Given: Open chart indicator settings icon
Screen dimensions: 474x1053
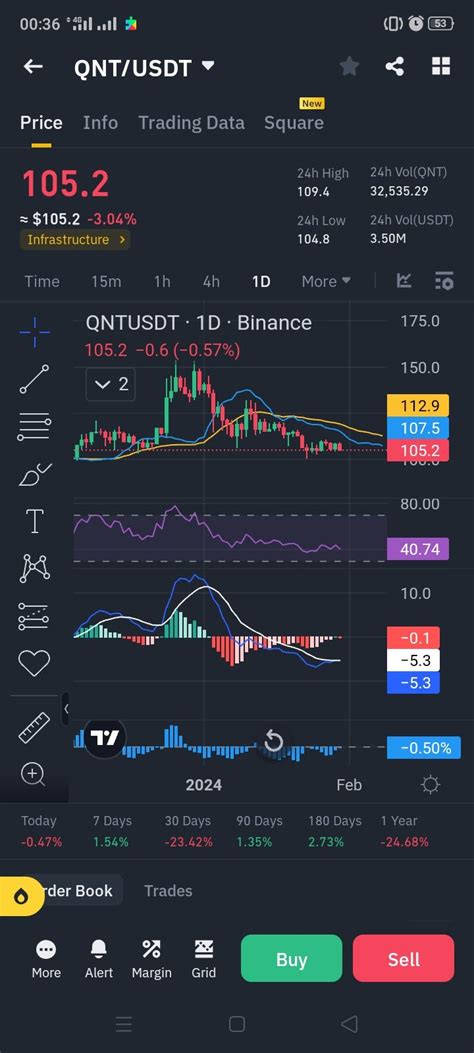Looking at the screenshot, I should [444, 281].
